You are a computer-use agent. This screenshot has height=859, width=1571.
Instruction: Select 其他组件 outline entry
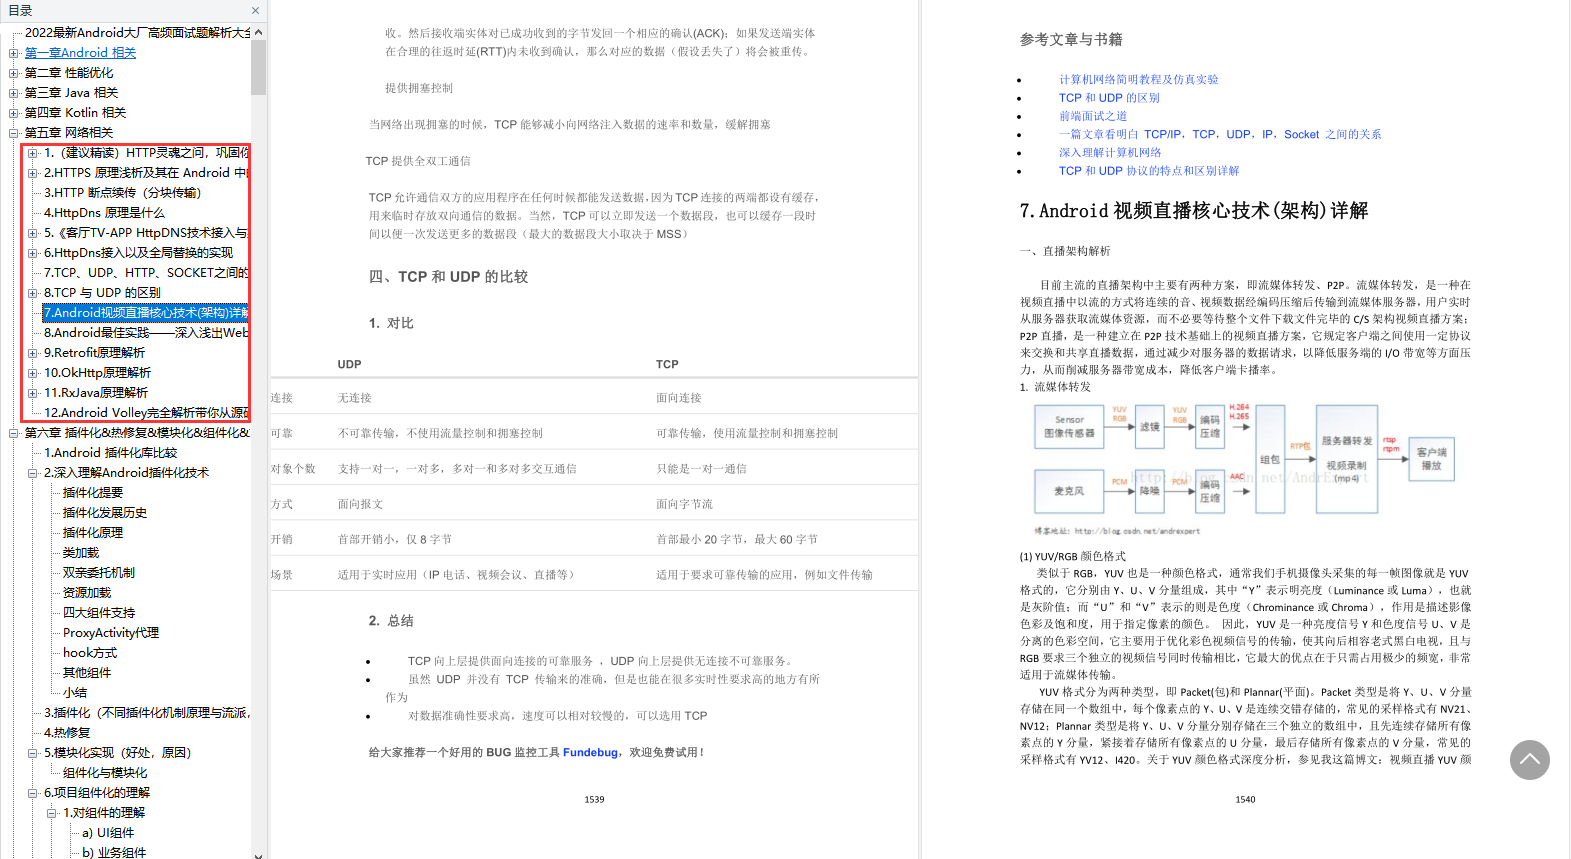87,673
